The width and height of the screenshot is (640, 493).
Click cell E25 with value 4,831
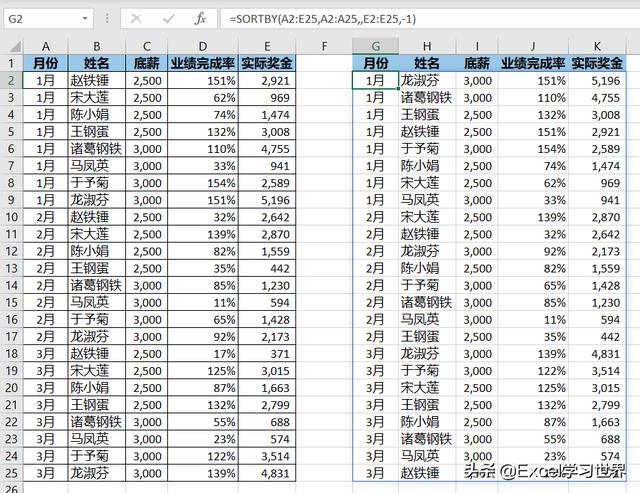pyautogui.click(x=267, y=473)
